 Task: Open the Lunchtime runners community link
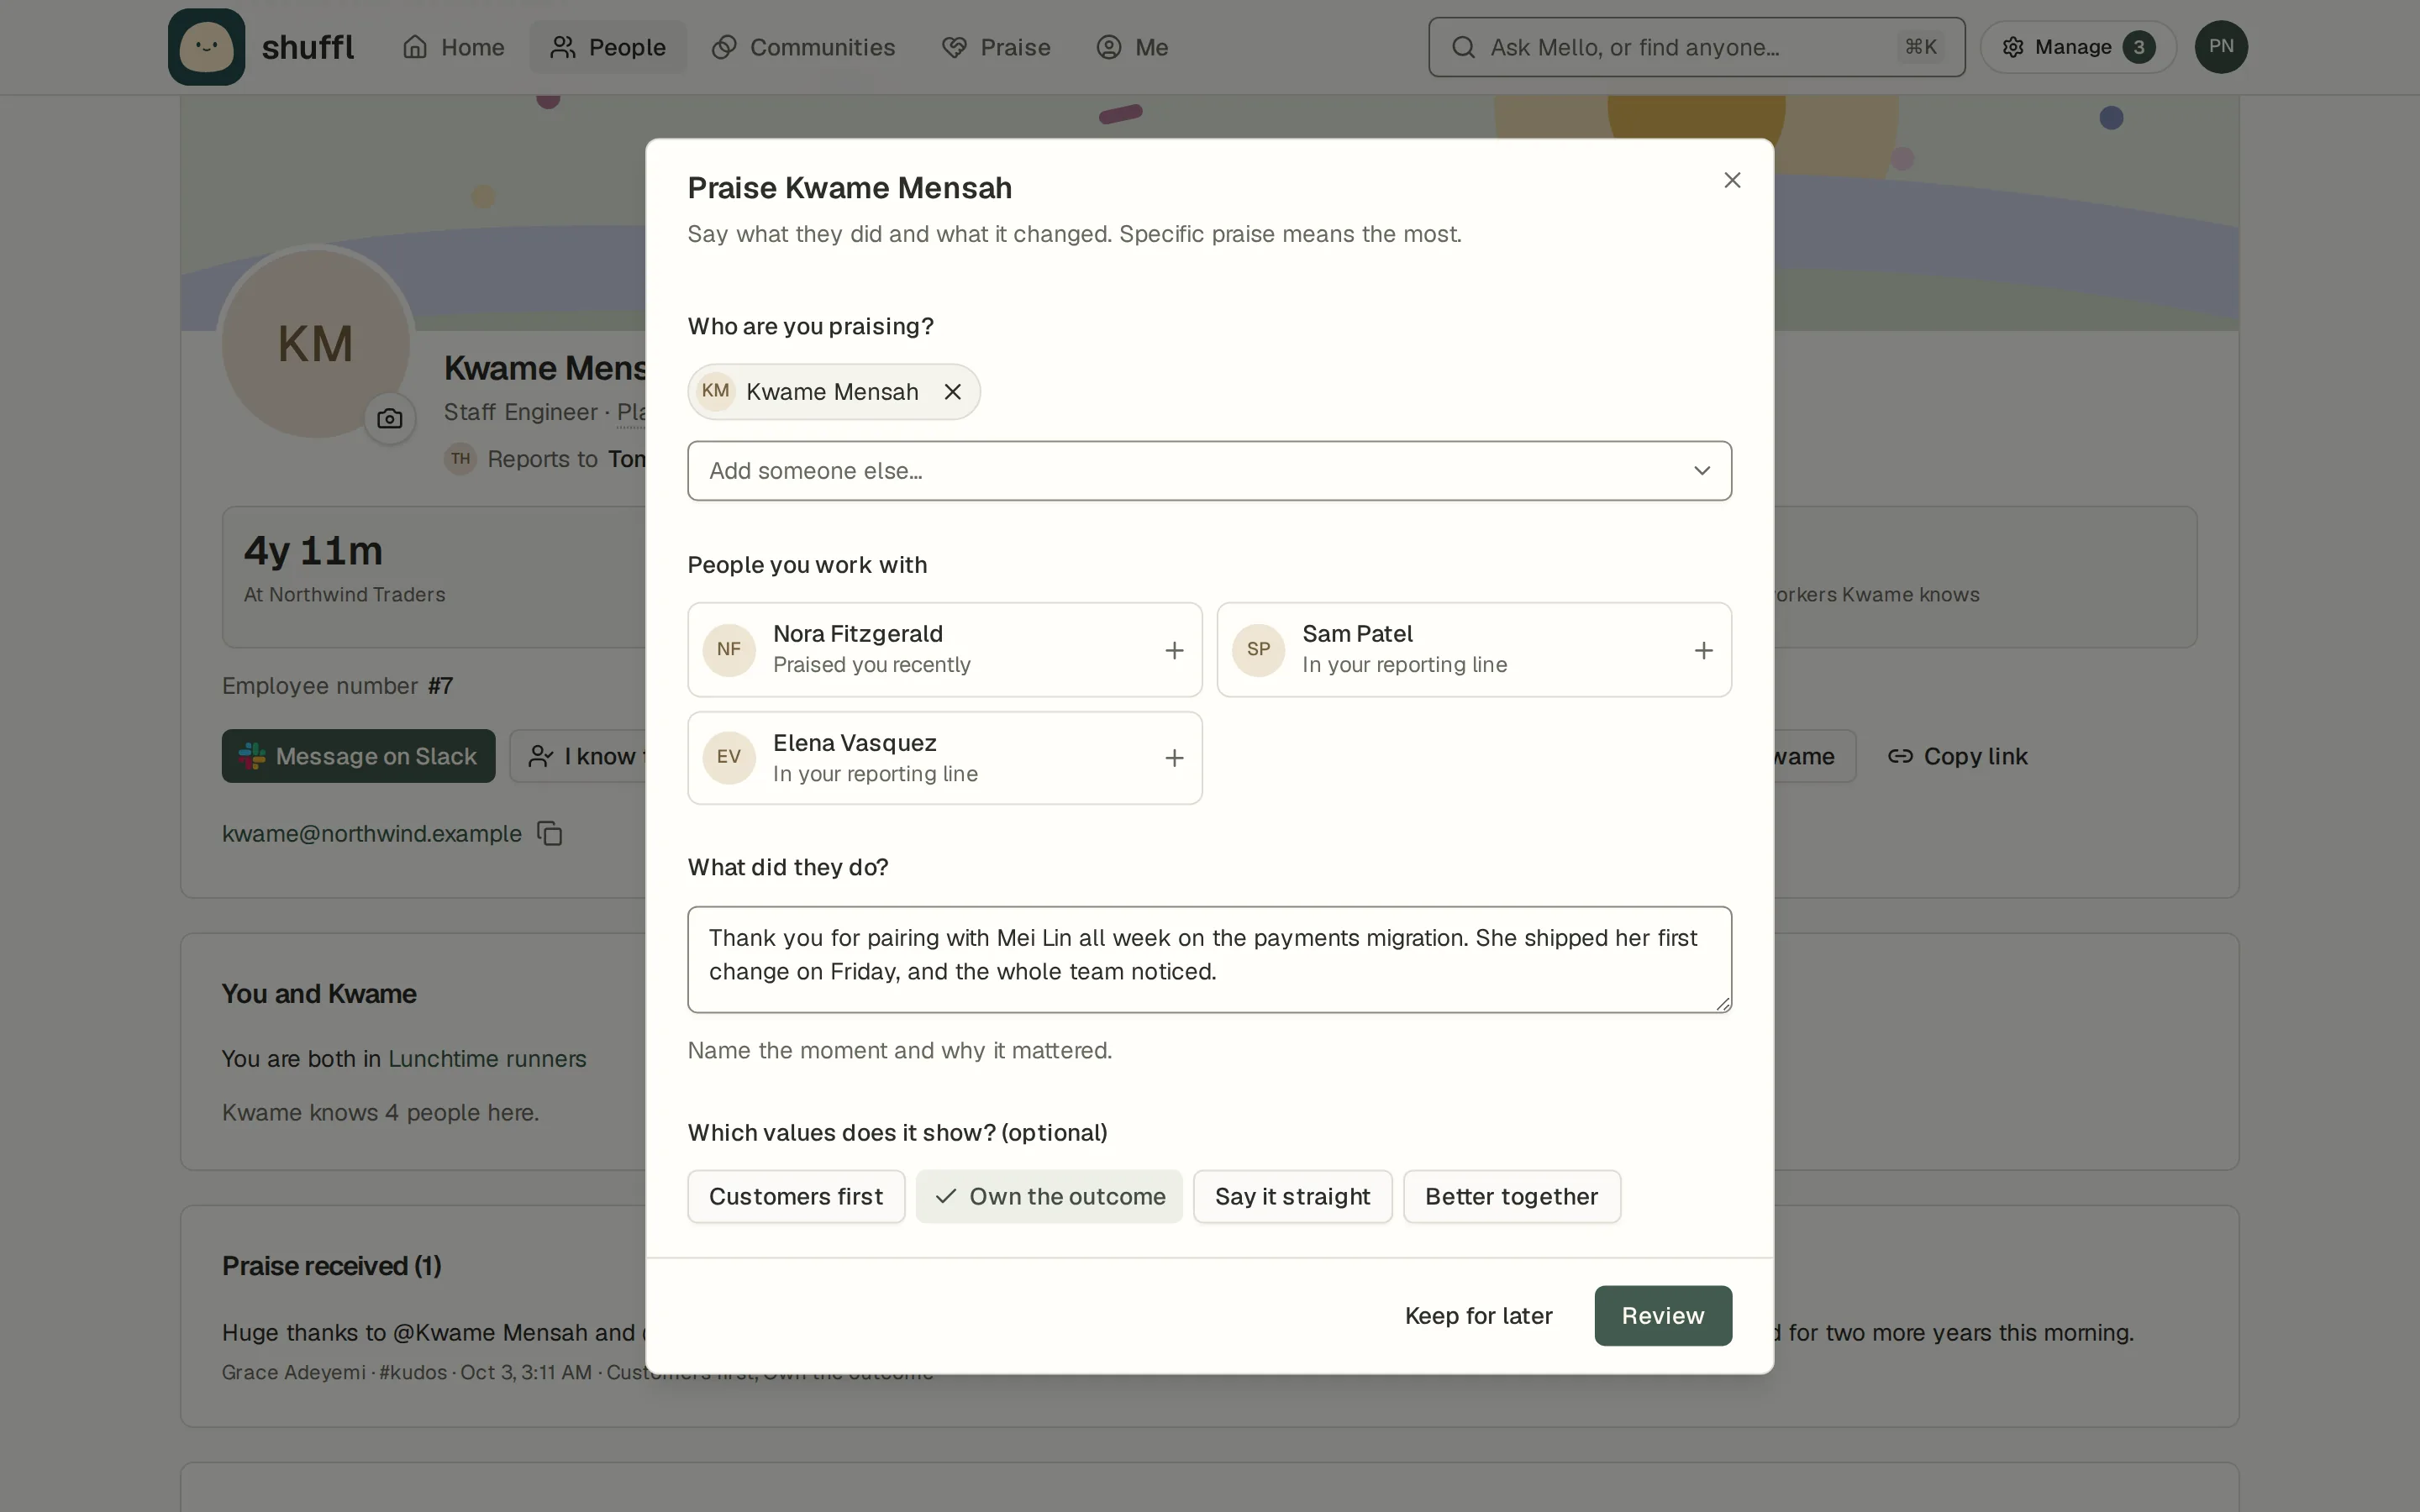pyautogui.click(x=487, y=1058)
